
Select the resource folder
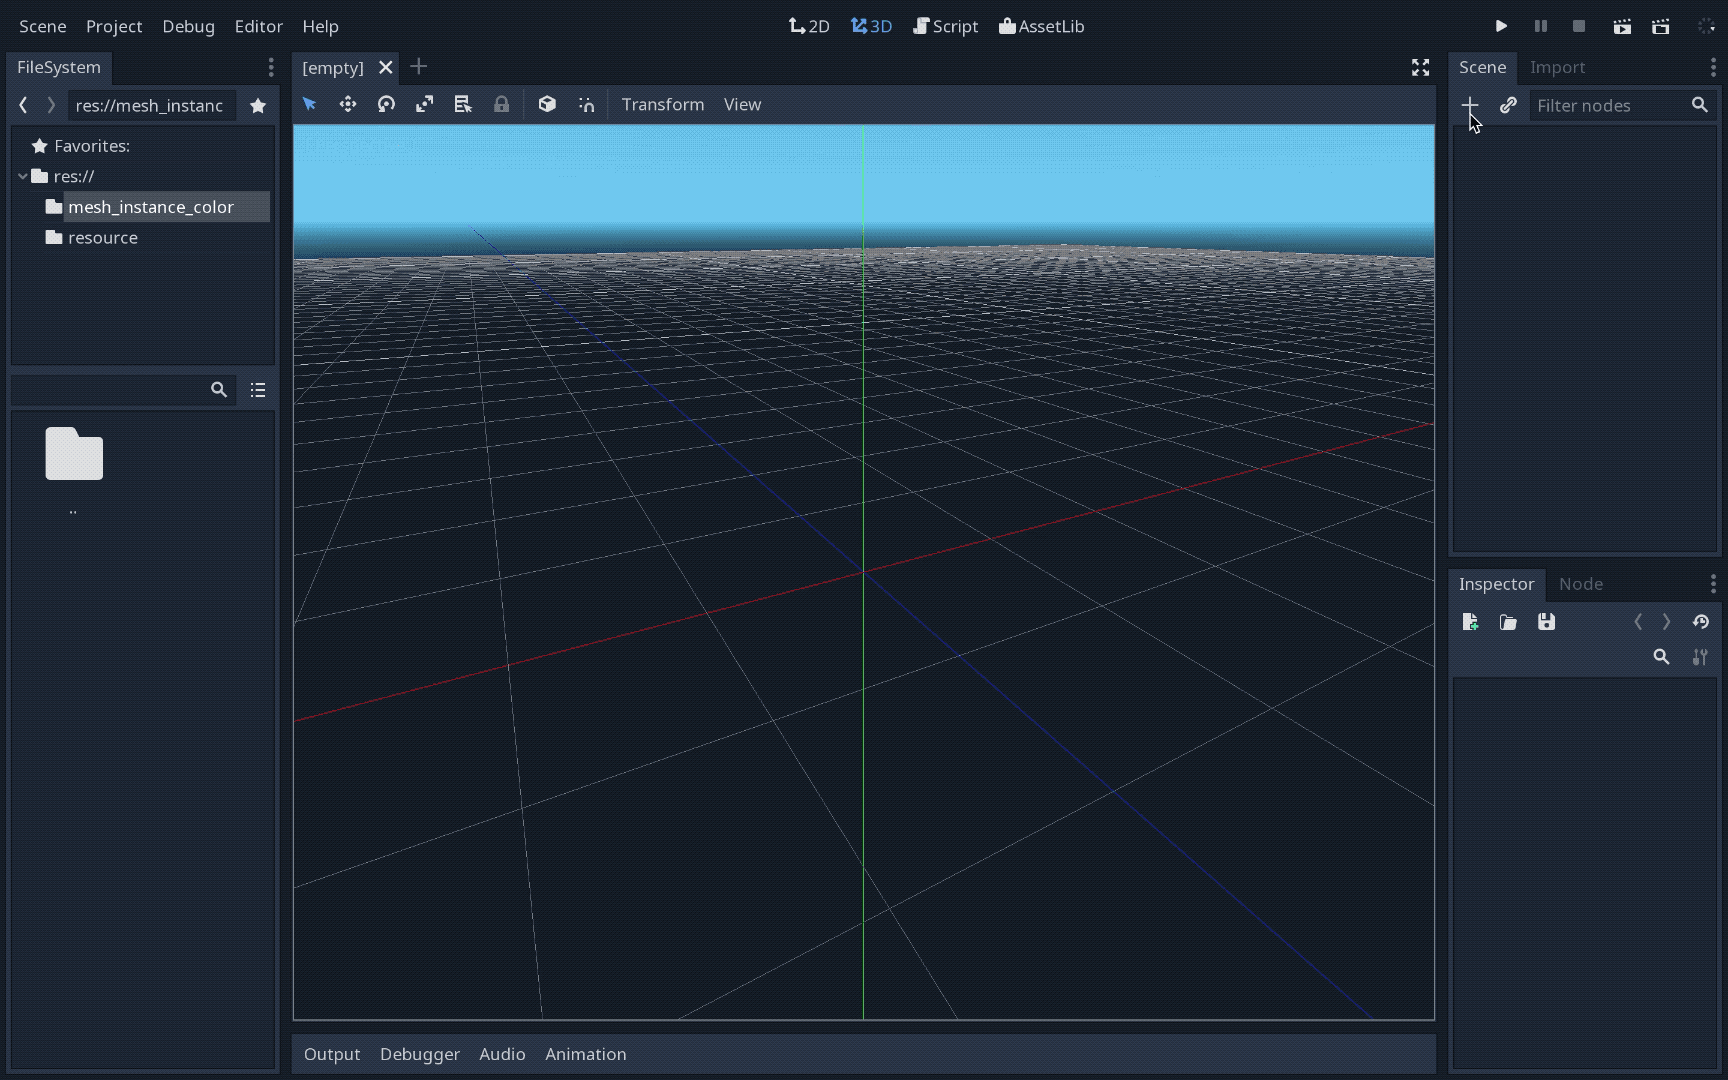tap(103, 238)
